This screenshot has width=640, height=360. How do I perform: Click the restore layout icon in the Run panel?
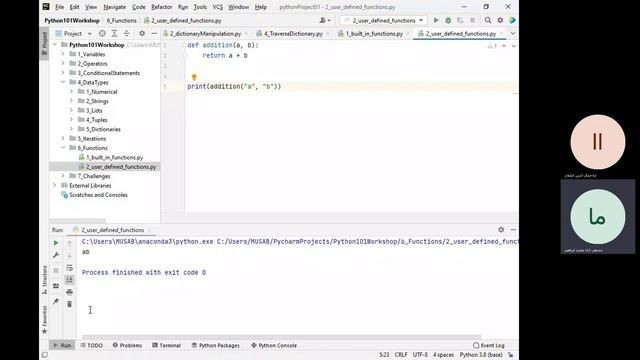pyautogui.click(x=56, y=286)
